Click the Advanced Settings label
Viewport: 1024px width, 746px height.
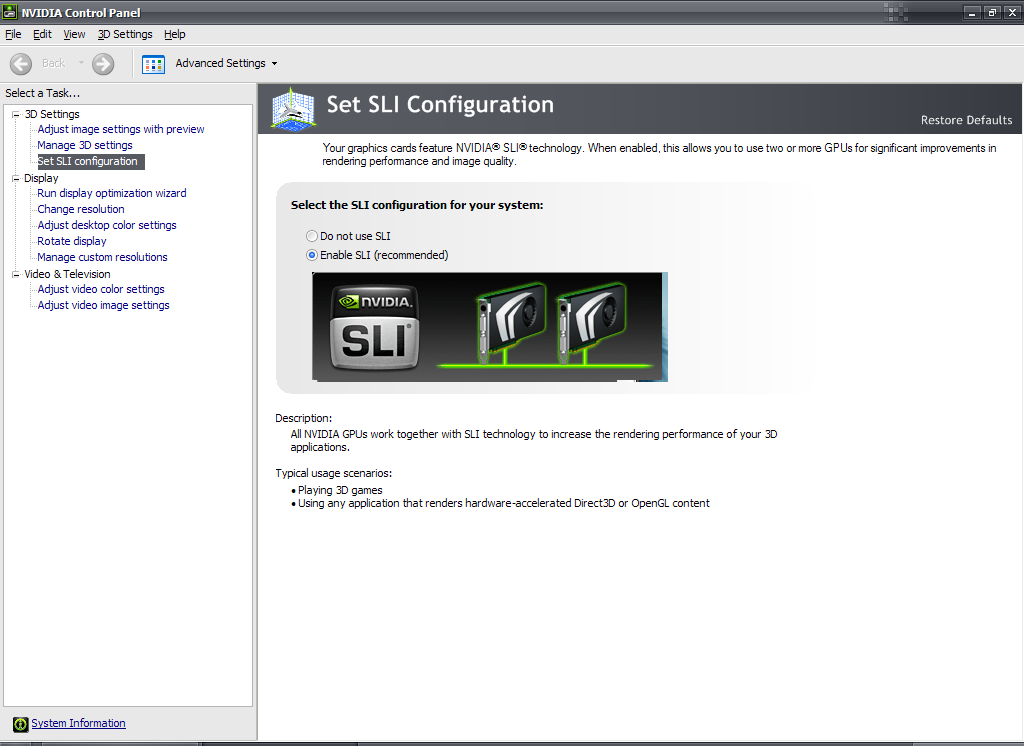221,63
